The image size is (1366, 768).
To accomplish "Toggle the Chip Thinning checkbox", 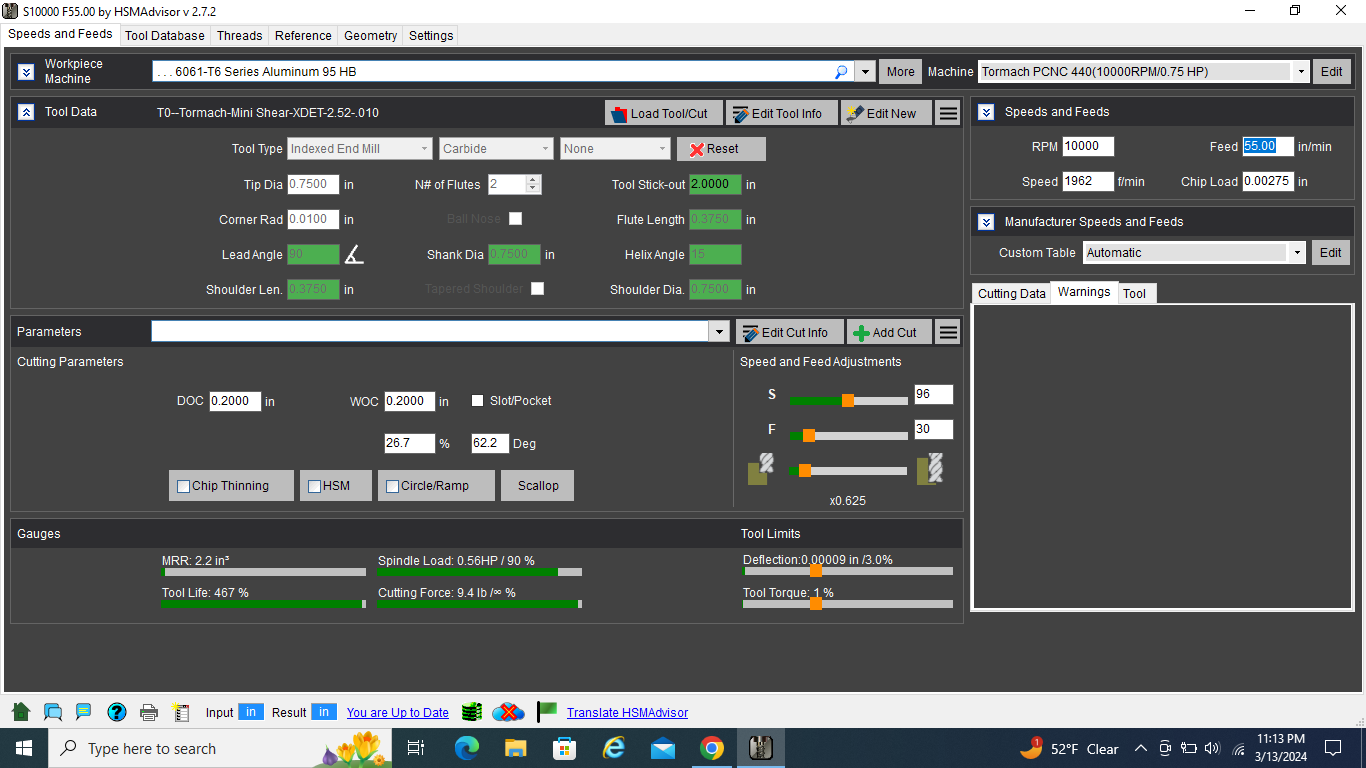I will pos(184,486).
